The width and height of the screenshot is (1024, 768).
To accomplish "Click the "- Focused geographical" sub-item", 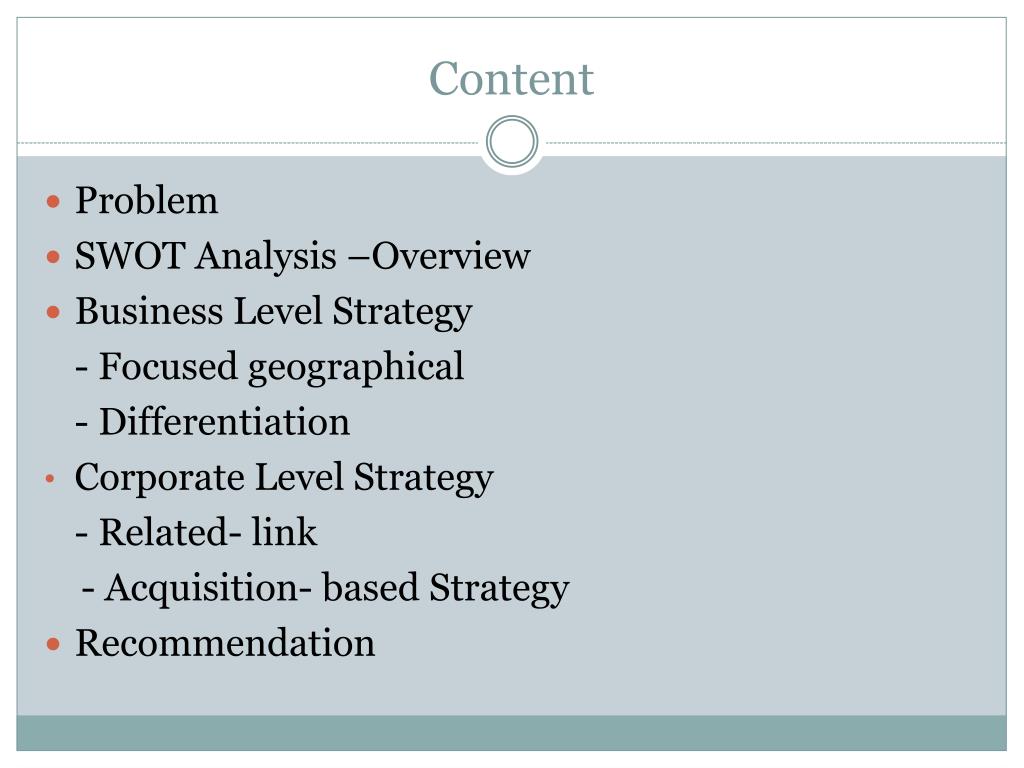I will [269, 367].
